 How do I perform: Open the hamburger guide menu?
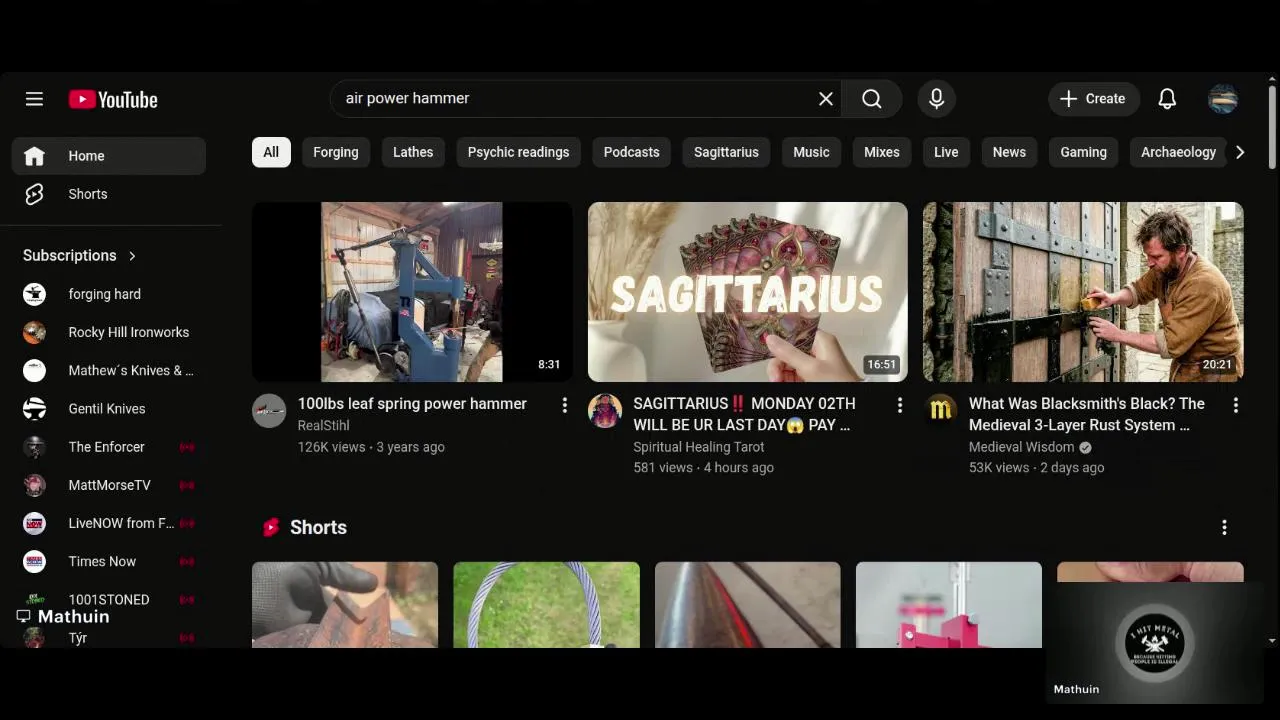click(x=34, y=99)
